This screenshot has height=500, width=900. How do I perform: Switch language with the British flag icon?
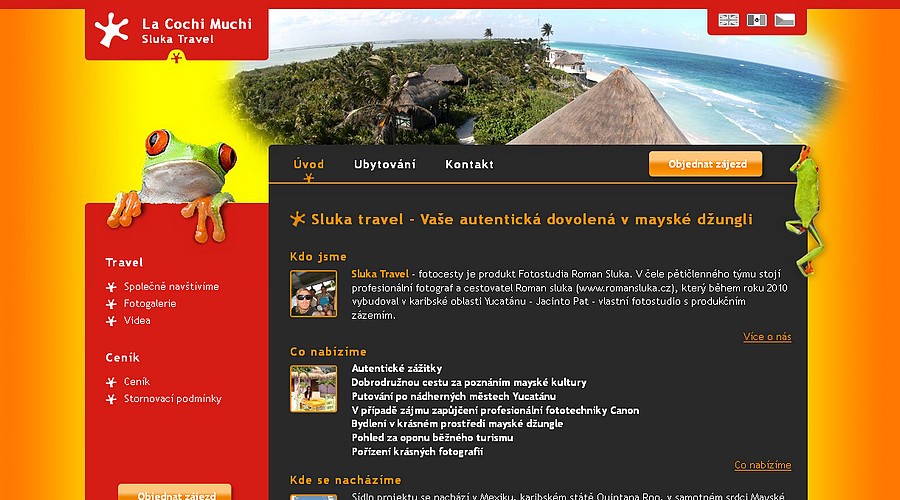[728, 20]
